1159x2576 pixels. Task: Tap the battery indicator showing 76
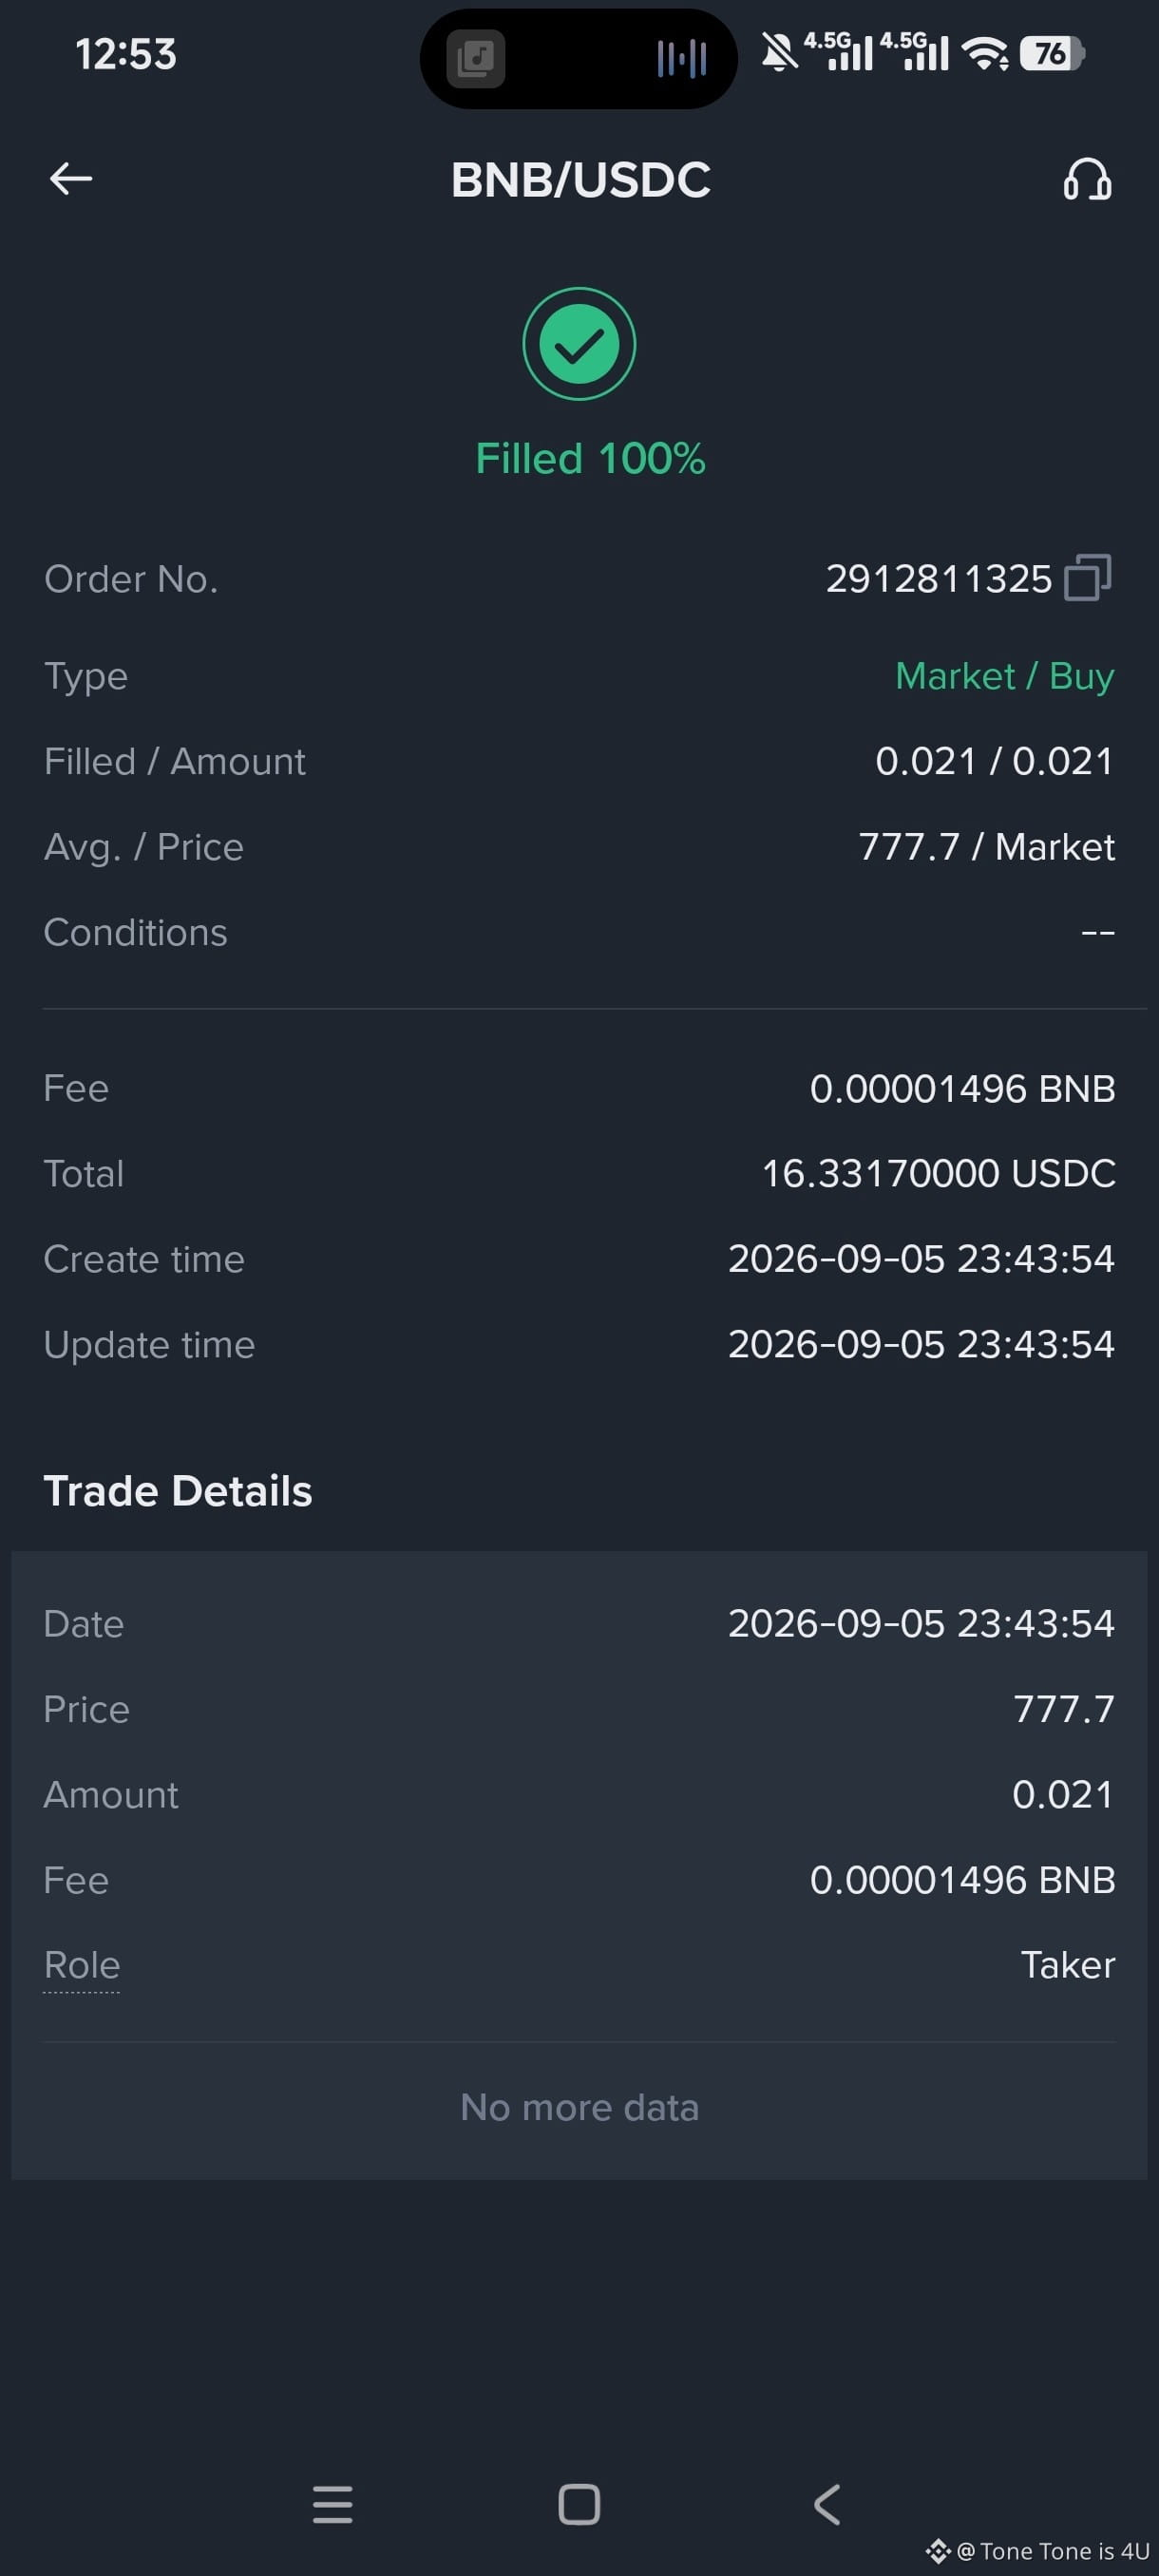coord(1052,53)
